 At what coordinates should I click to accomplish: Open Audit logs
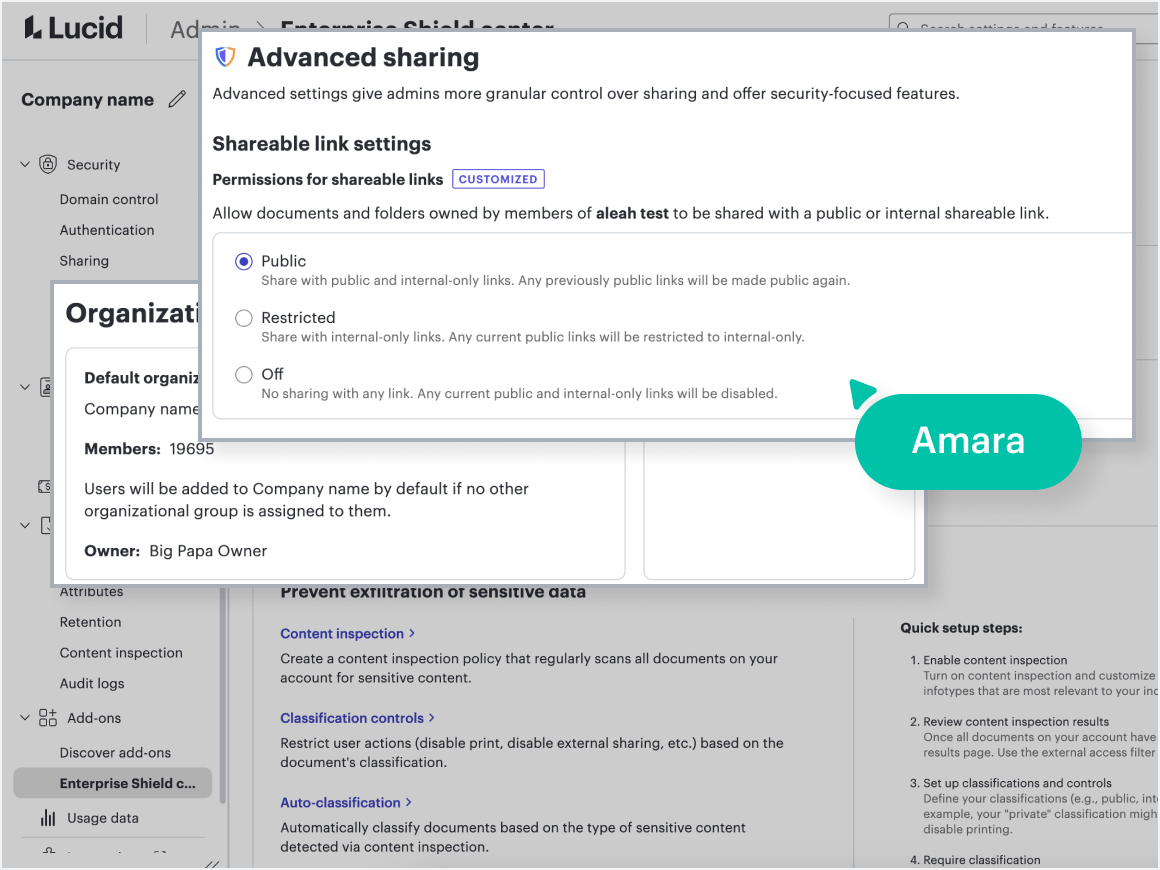pyautogui.click(x=92, y=684)
